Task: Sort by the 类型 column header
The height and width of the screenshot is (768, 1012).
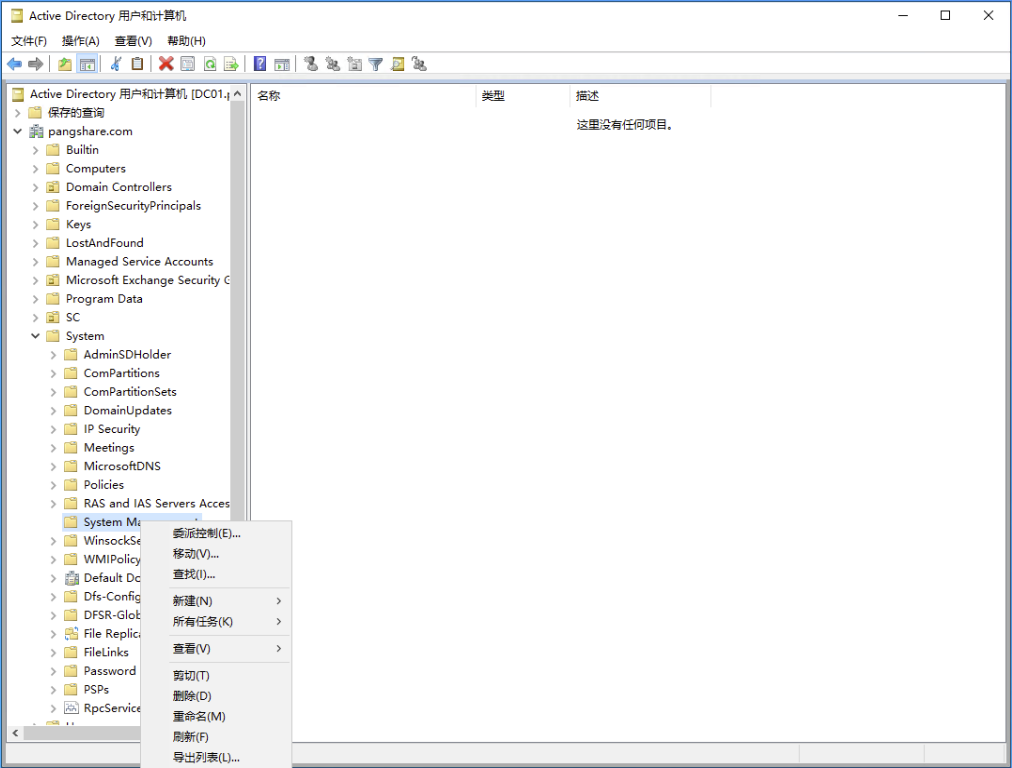Action: [523, 96]
